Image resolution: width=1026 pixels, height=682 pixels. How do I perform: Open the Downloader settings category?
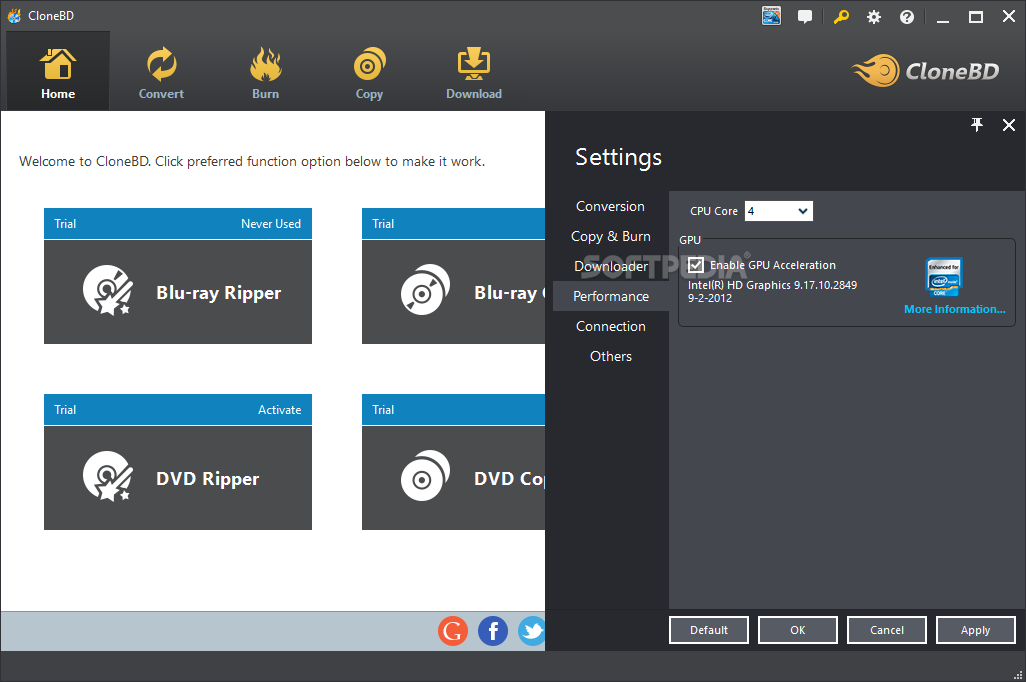[610, 266]
